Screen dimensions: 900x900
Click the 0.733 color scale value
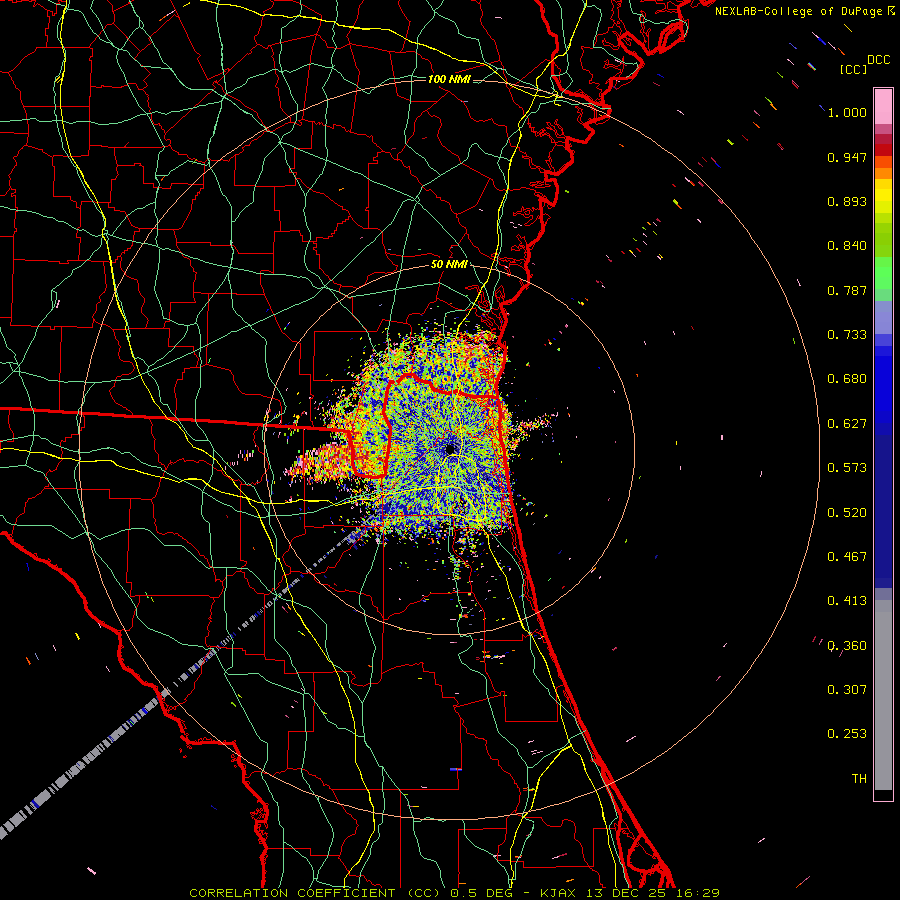click(x=847, y=335)
